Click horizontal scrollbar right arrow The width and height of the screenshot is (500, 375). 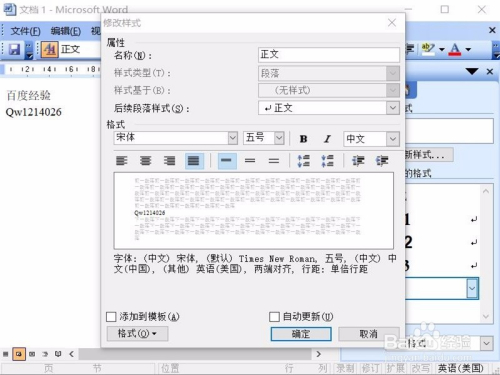click(318, 354)
